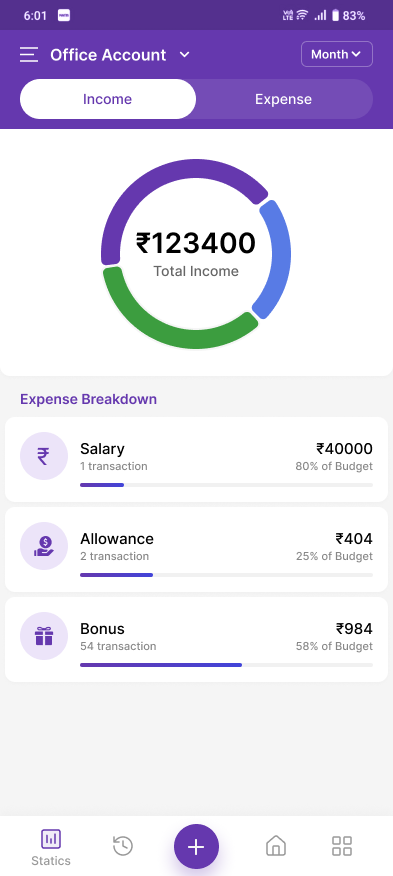Switch to the Expense toggle
The width and height of the screenshot is (393, 876).
283,99
